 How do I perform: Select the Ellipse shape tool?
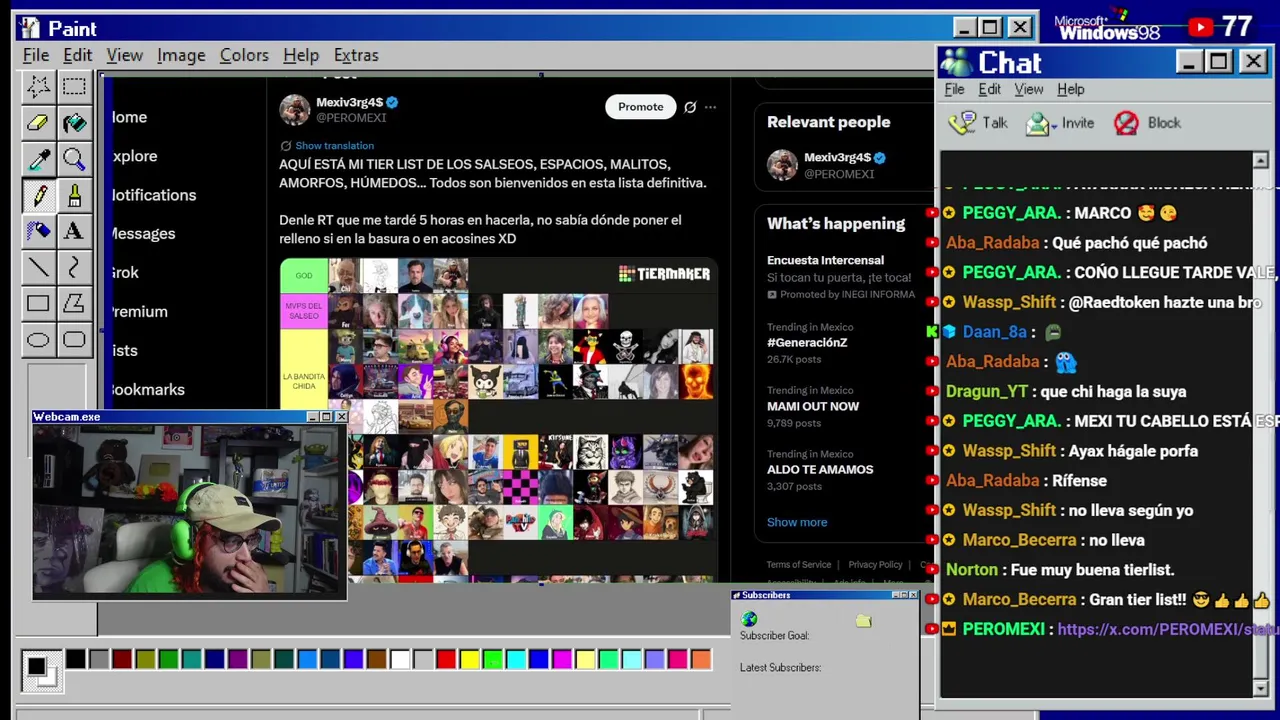(38, 340)
